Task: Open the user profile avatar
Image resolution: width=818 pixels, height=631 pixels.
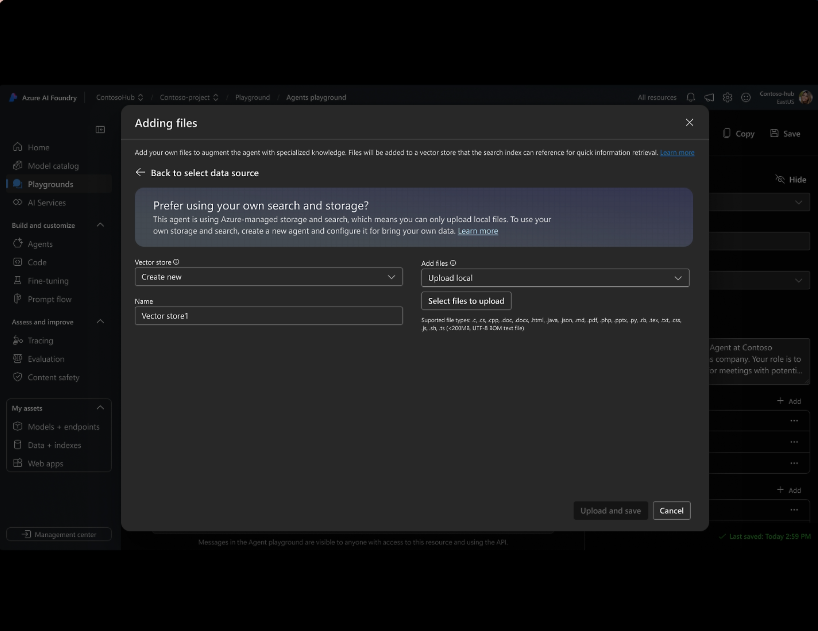Action: point(805,97)
